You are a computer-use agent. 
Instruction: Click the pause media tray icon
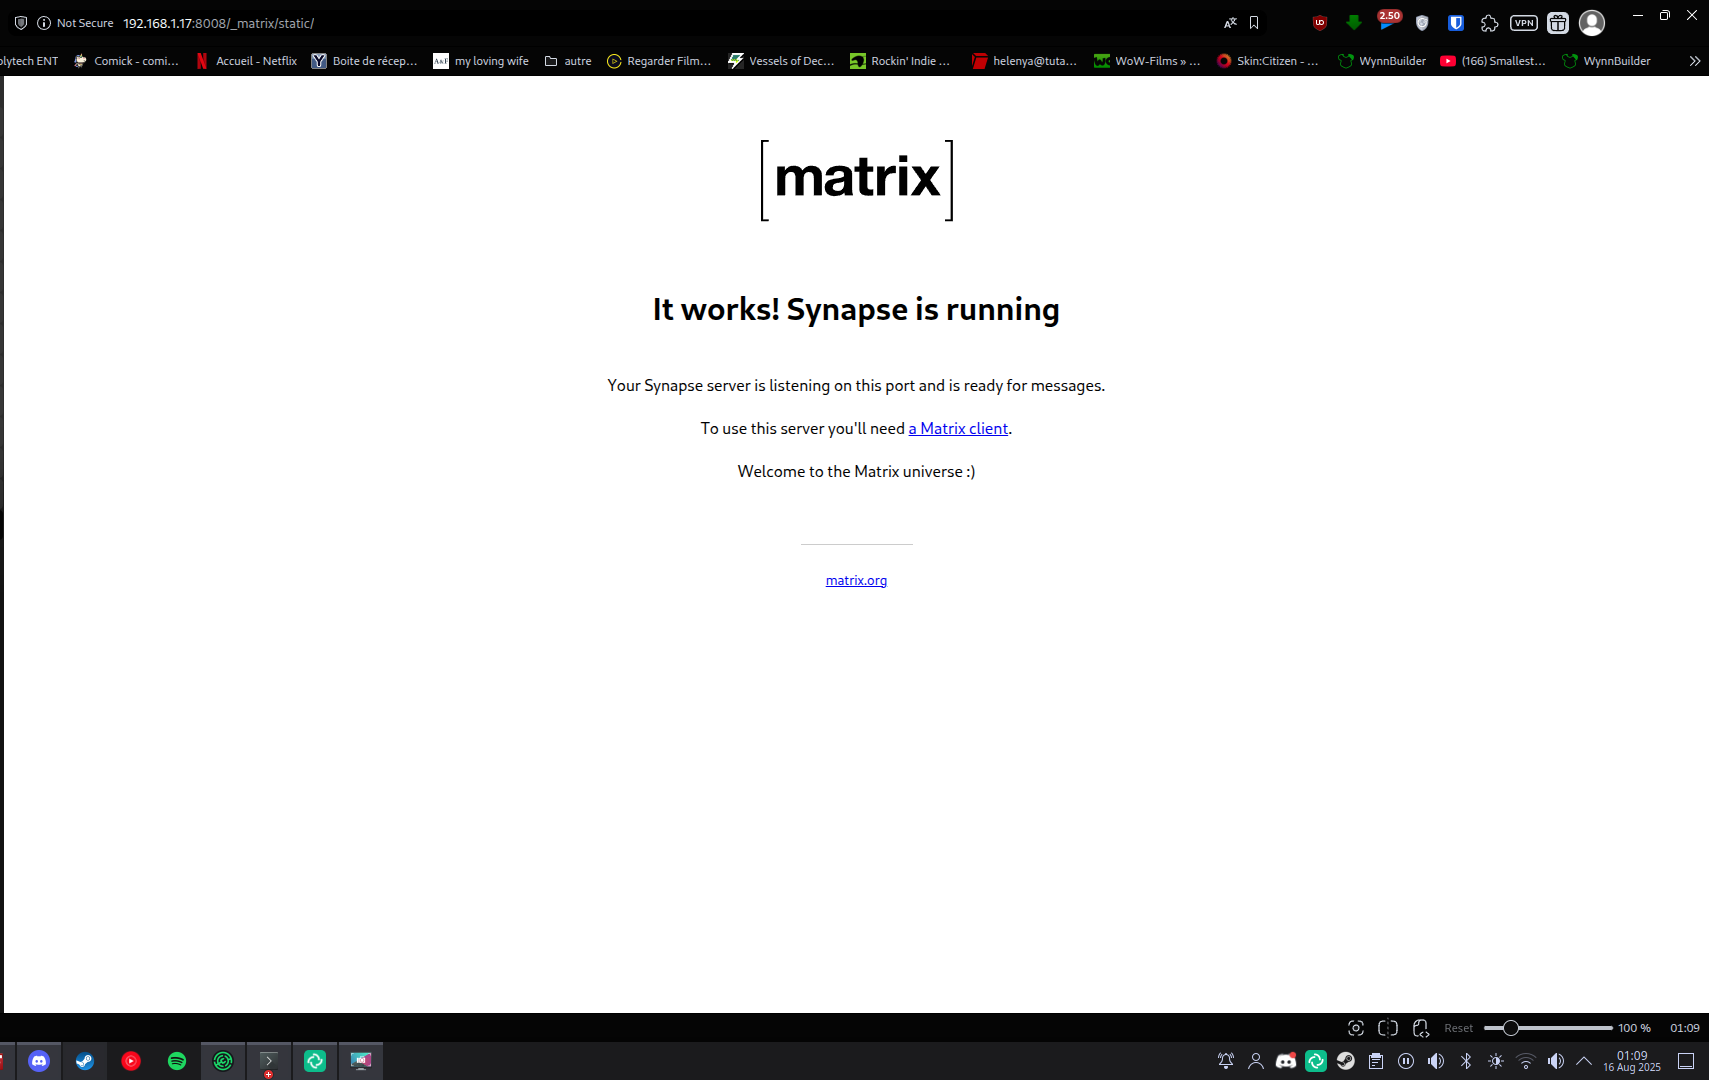1406,1061
